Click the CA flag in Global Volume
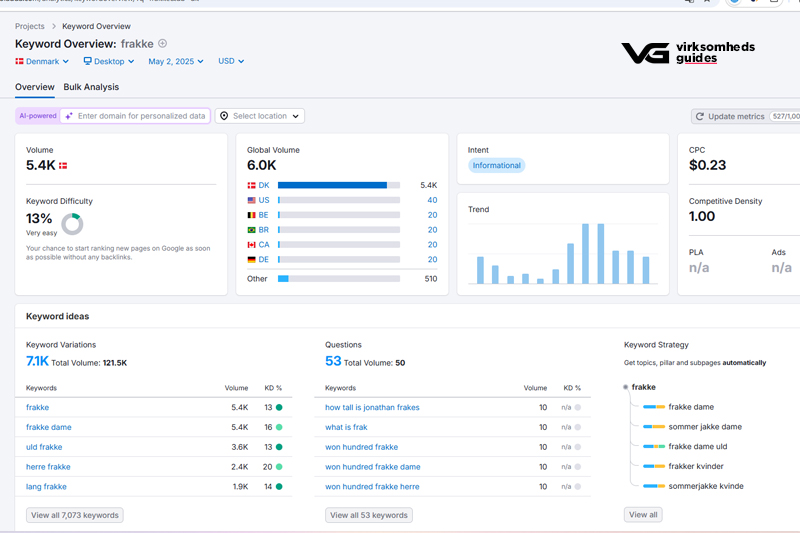 tap(252, 245)
